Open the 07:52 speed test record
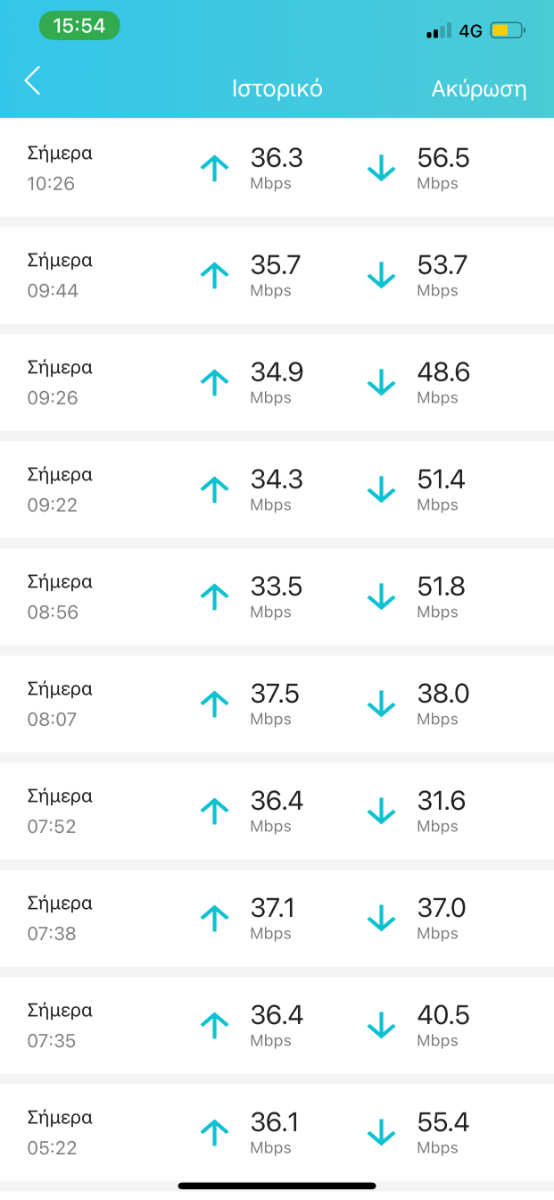Viewport: 554px width, 1200px height. [277, 811]
